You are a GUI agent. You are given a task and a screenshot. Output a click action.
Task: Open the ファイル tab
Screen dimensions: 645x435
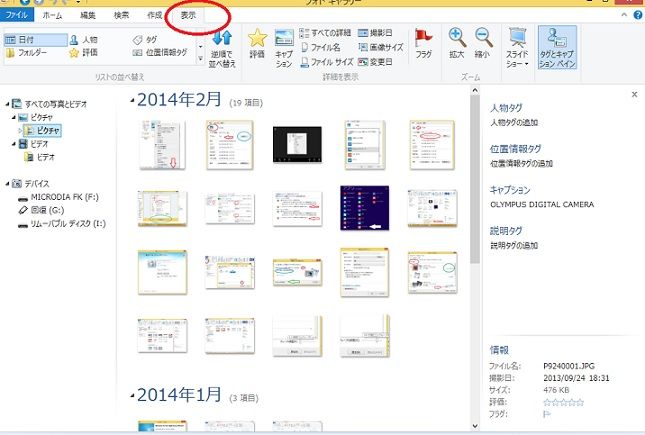pyautogui.click(x=17, y=15)
